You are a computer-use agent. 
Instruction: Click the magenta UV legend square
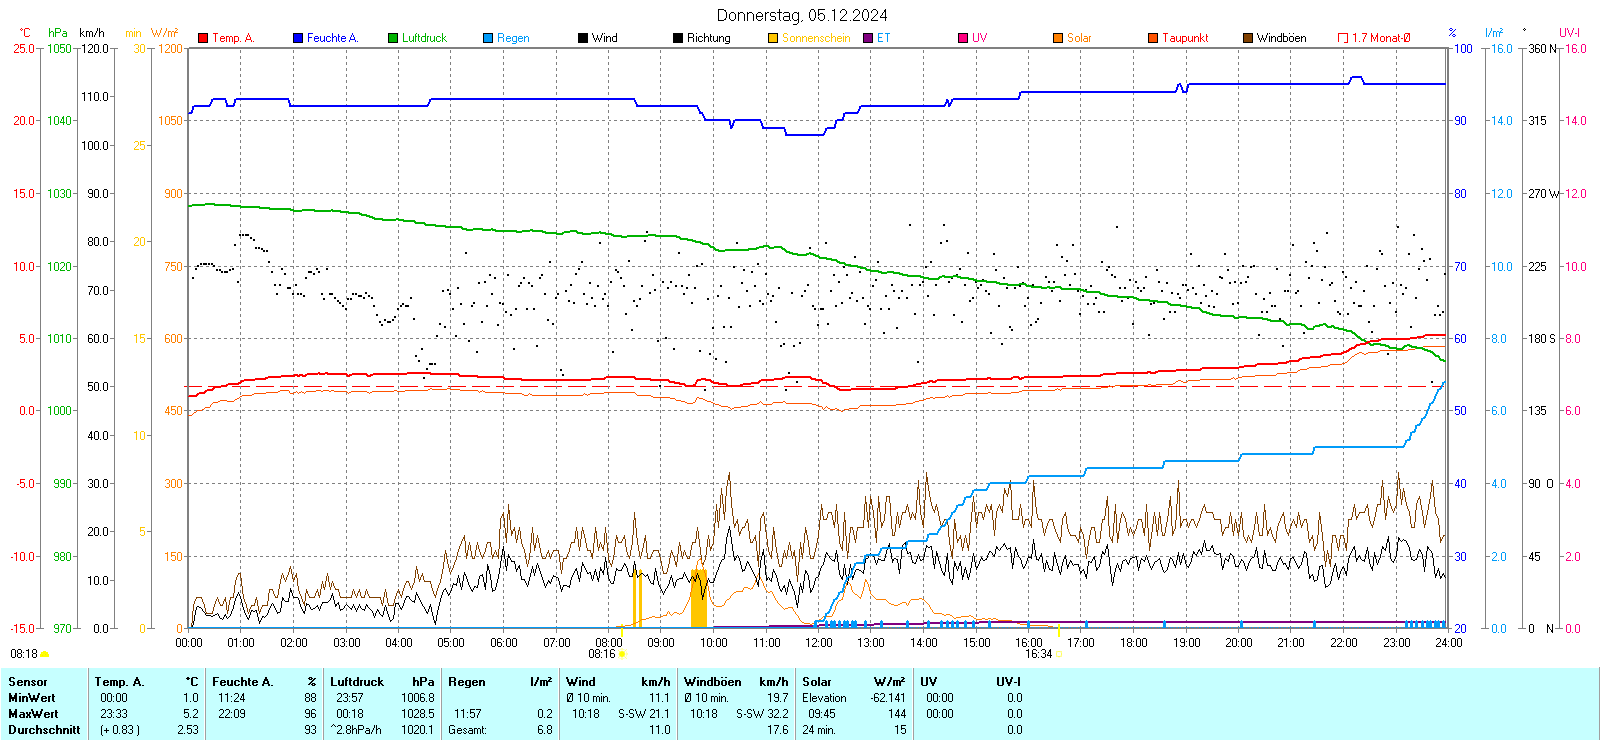pos(963,38)
